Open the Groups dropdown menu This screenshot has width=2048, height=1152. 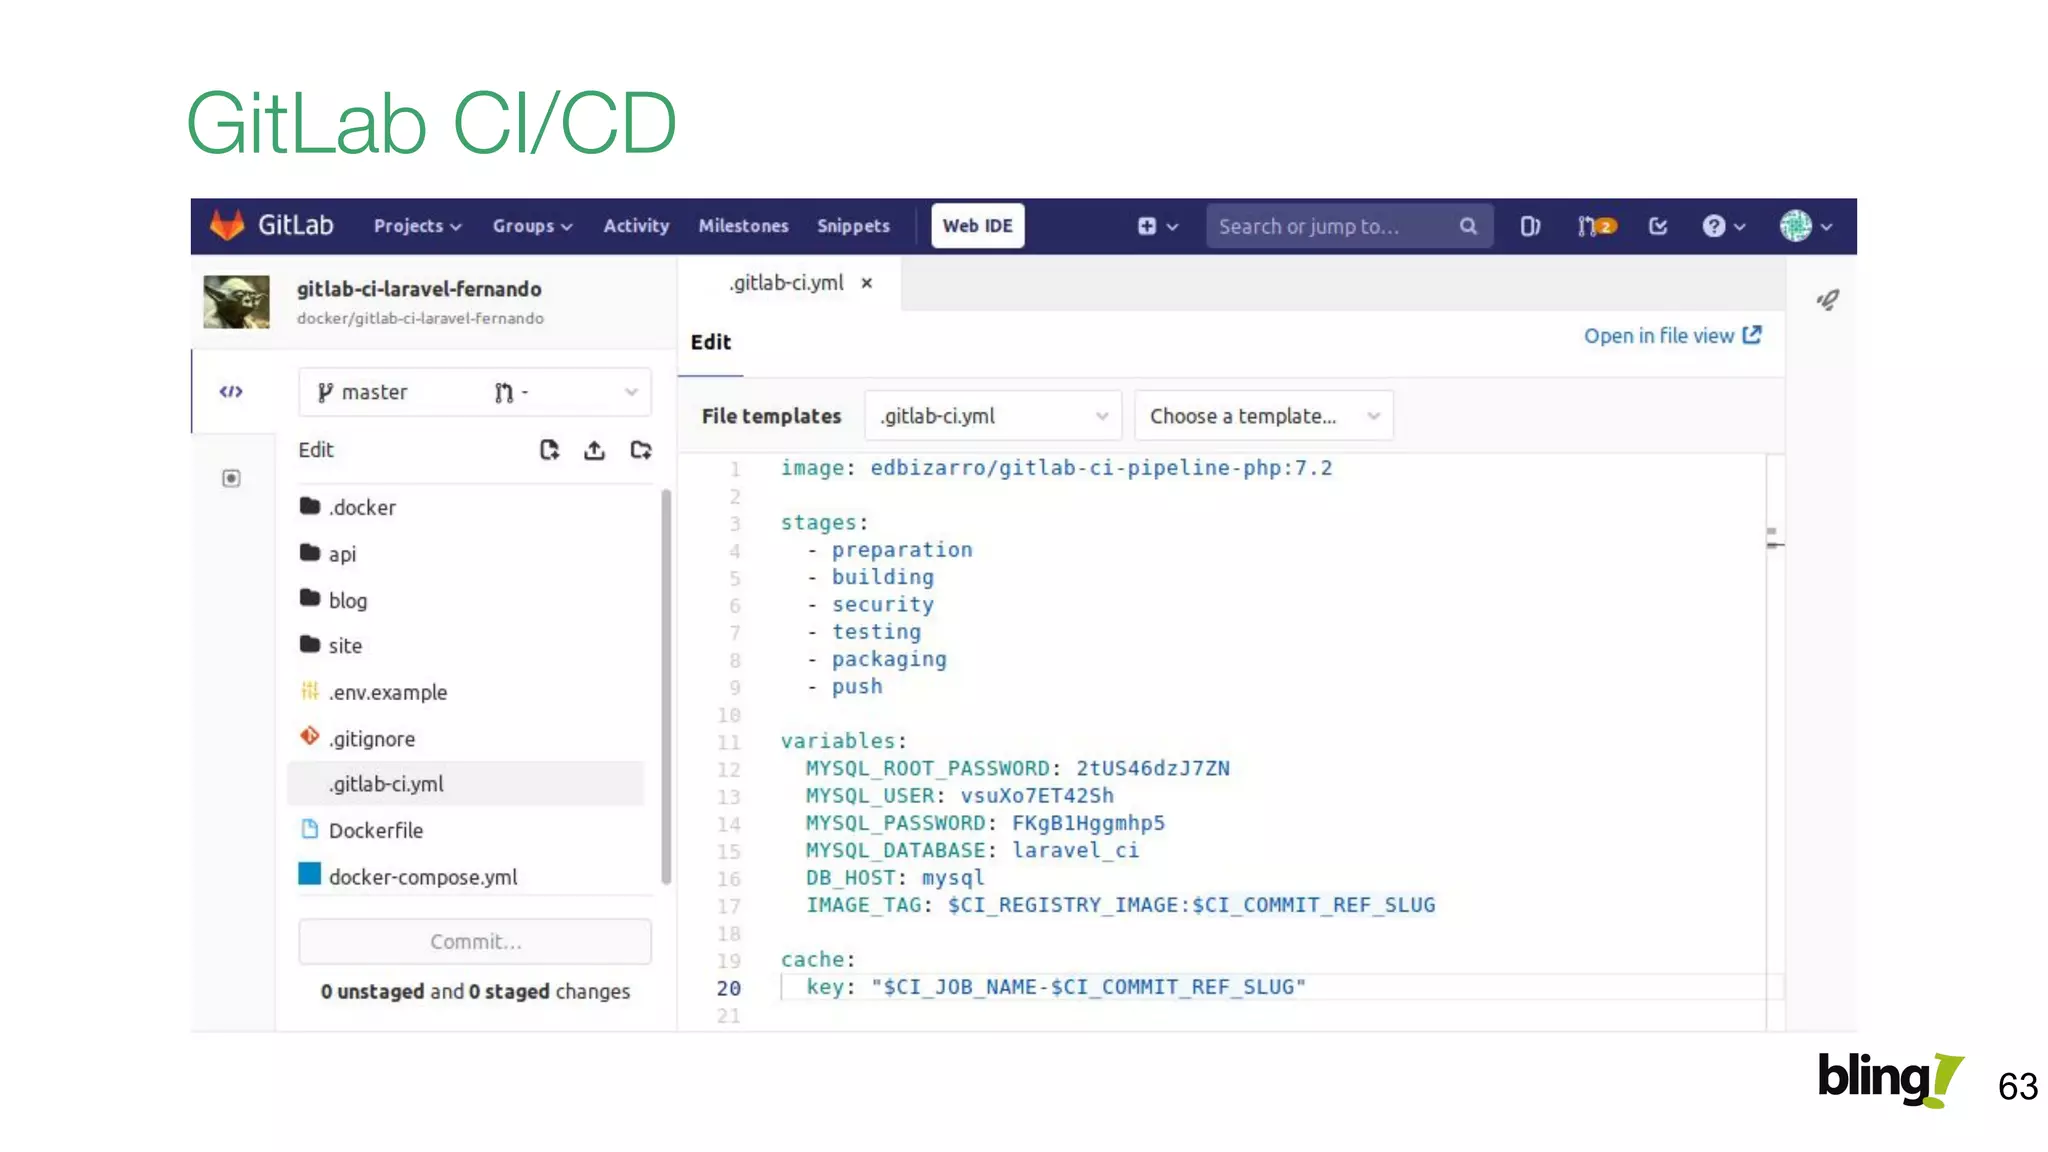[532, 226]
